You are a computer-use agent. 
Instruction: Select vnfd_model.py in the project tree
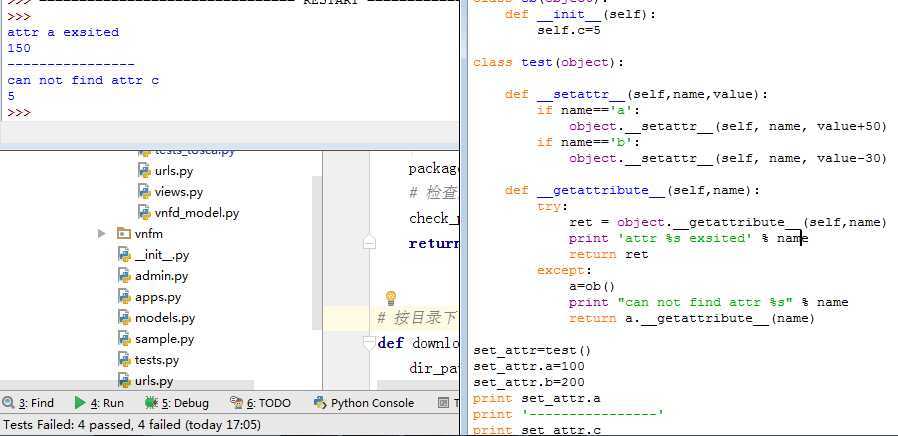tap(197, 213)
